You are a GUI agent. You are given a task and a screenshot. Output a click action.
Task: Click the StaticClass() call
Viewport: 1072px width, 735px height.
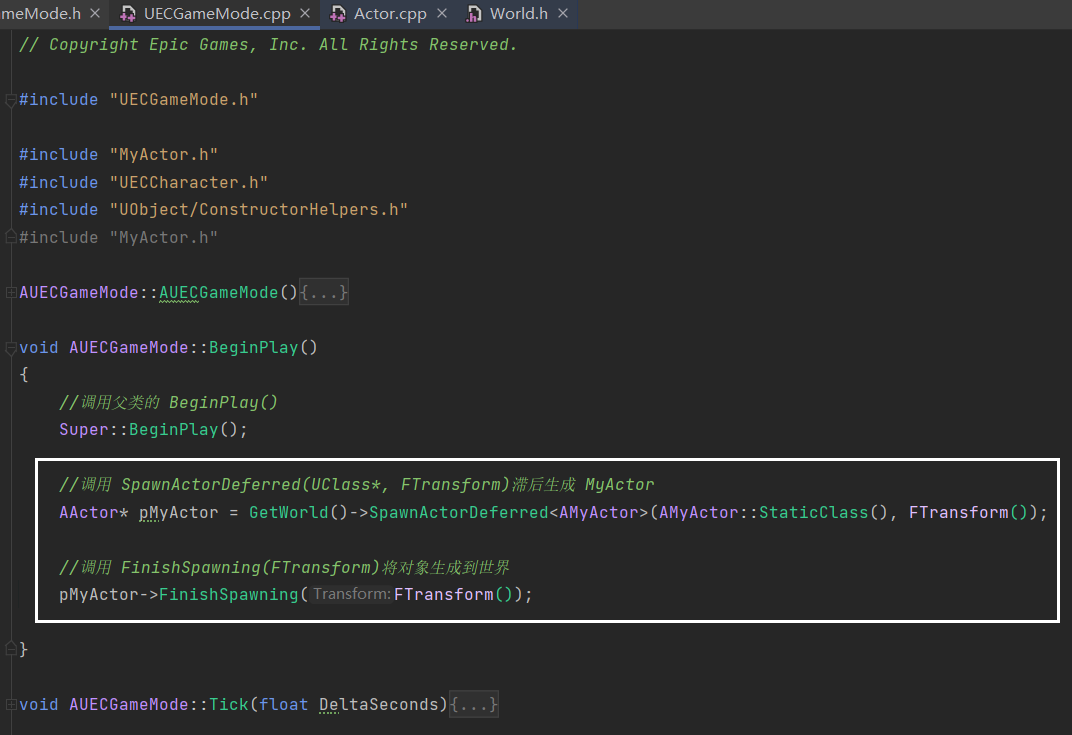click(822, 512)
